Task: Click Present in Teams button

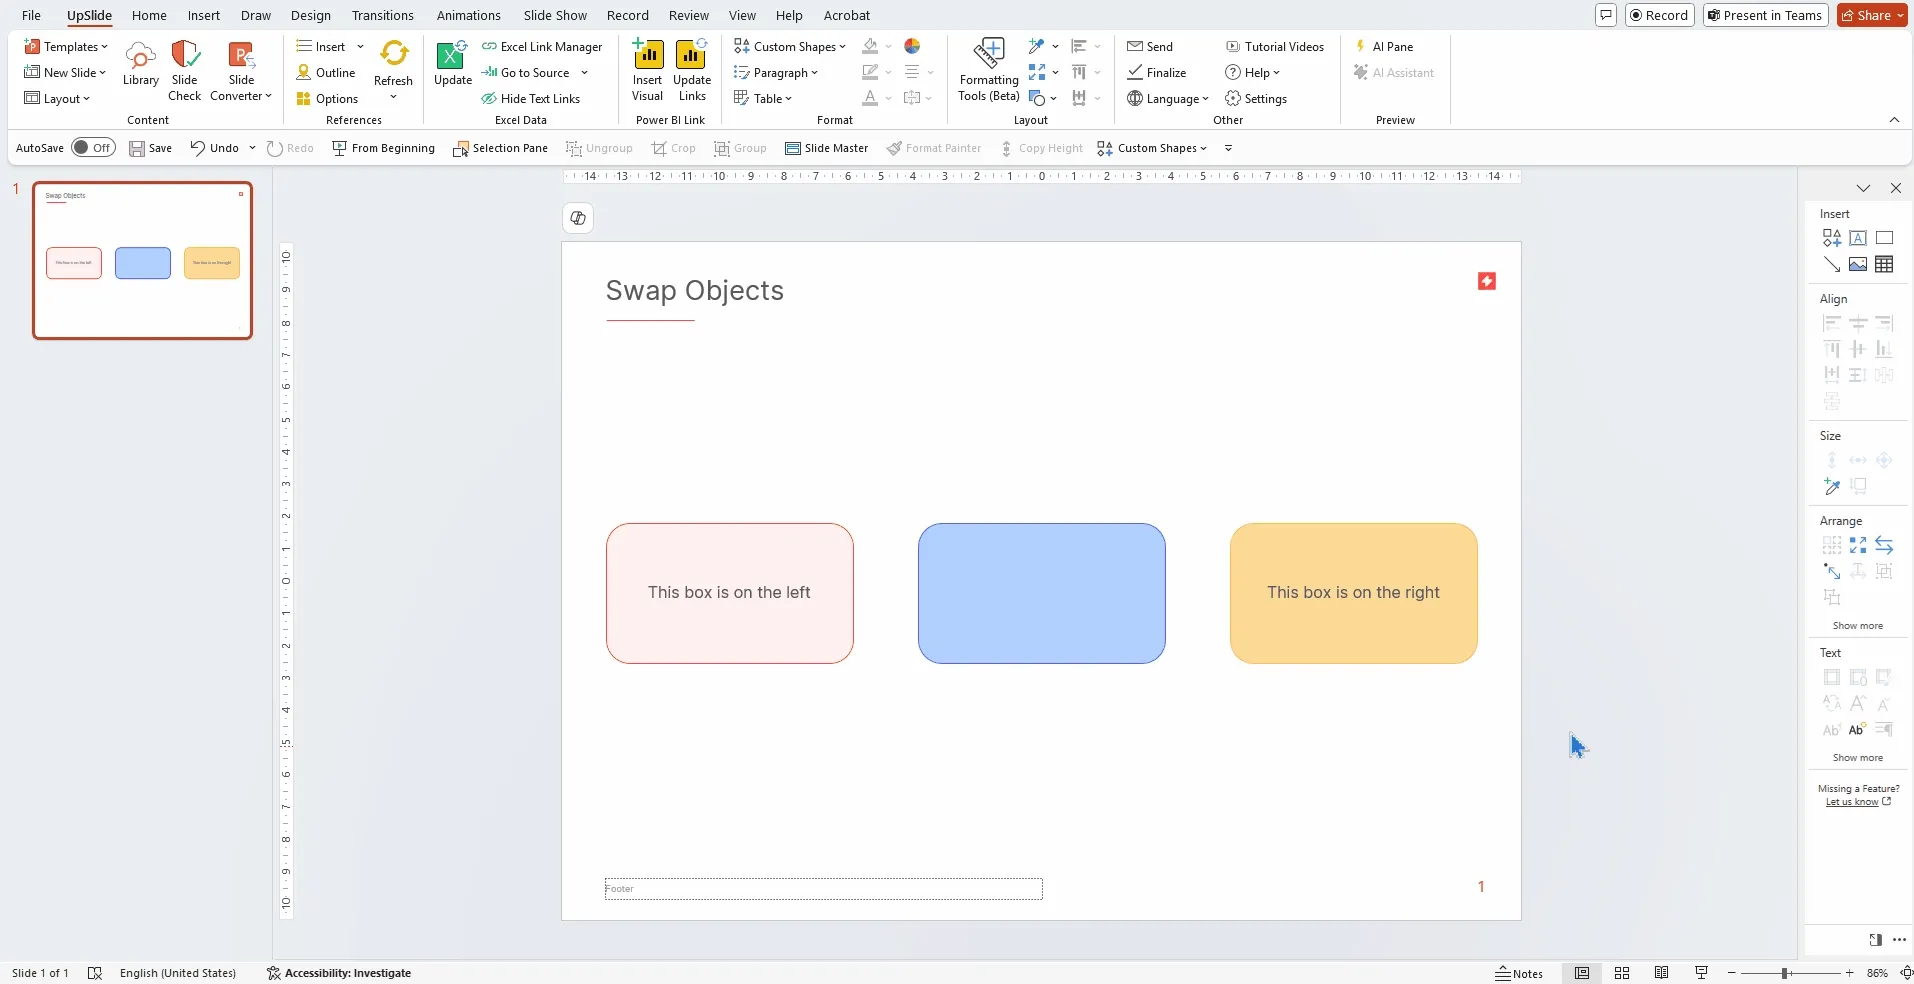Action: tap(1765, 15)
